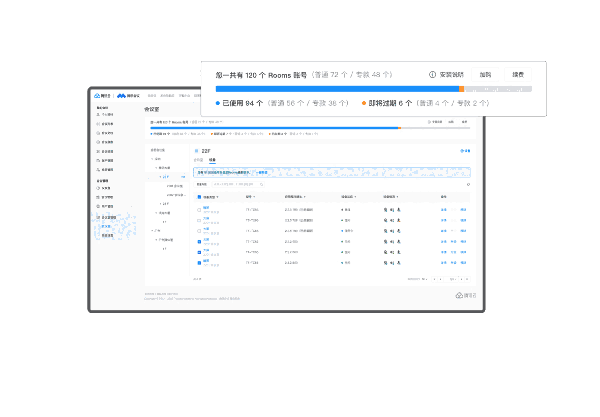600x417 pixels.
Task: Click the 加购 button in Rooms card
Action: [x=485, y=75]
